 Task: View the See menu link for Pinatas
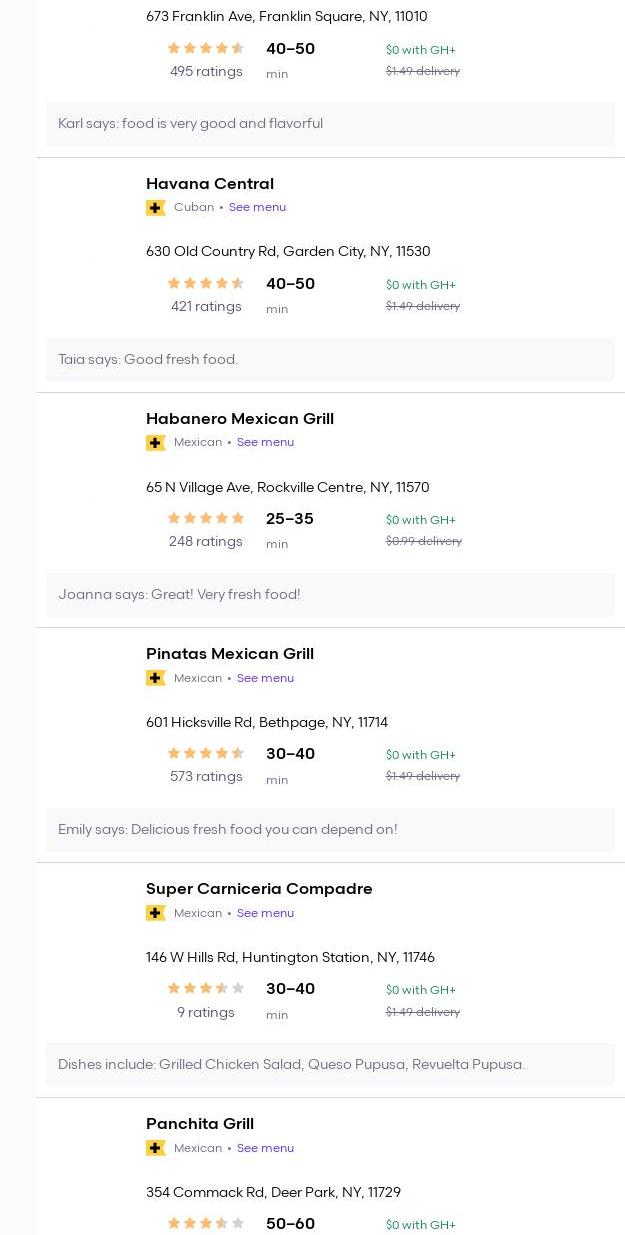point(265,678)
